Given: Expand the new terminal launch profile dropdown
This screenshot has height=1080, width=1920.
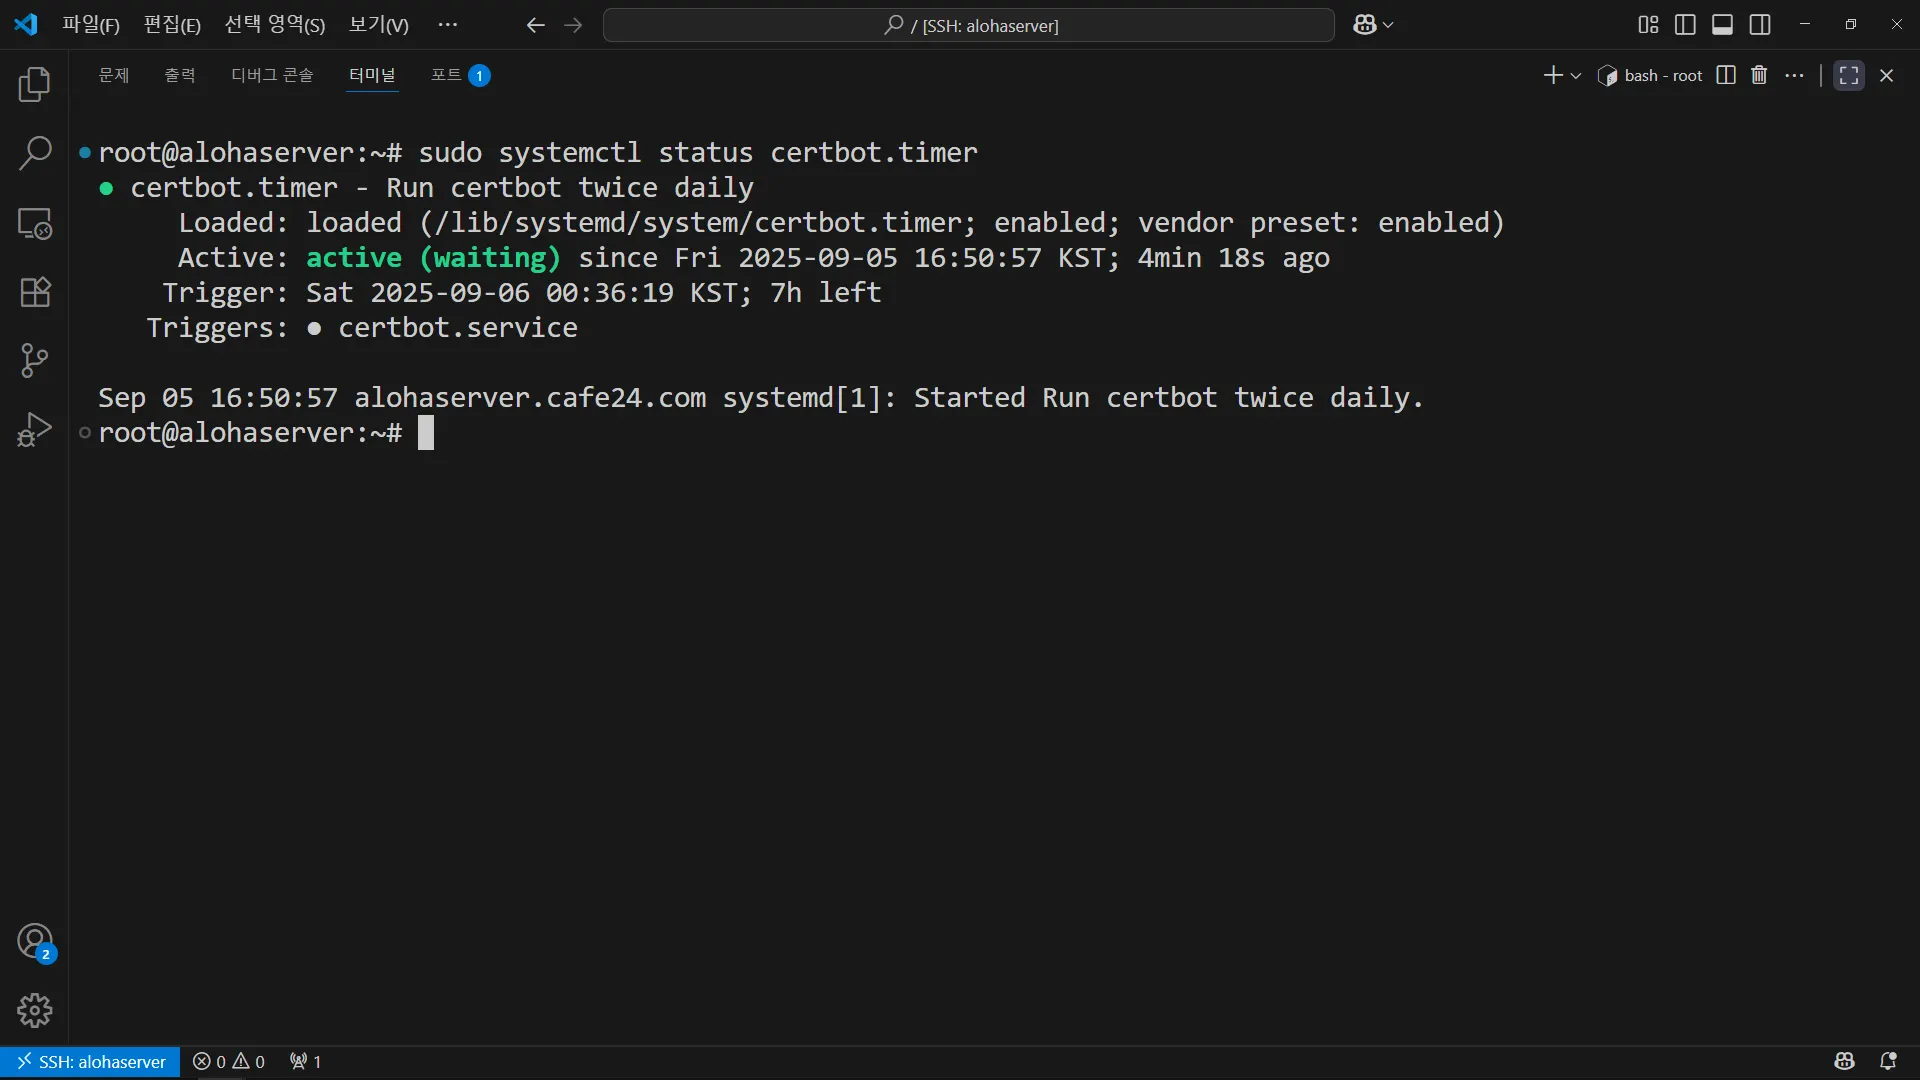Looking at the screenshot, I should (x=1576, y=76).
